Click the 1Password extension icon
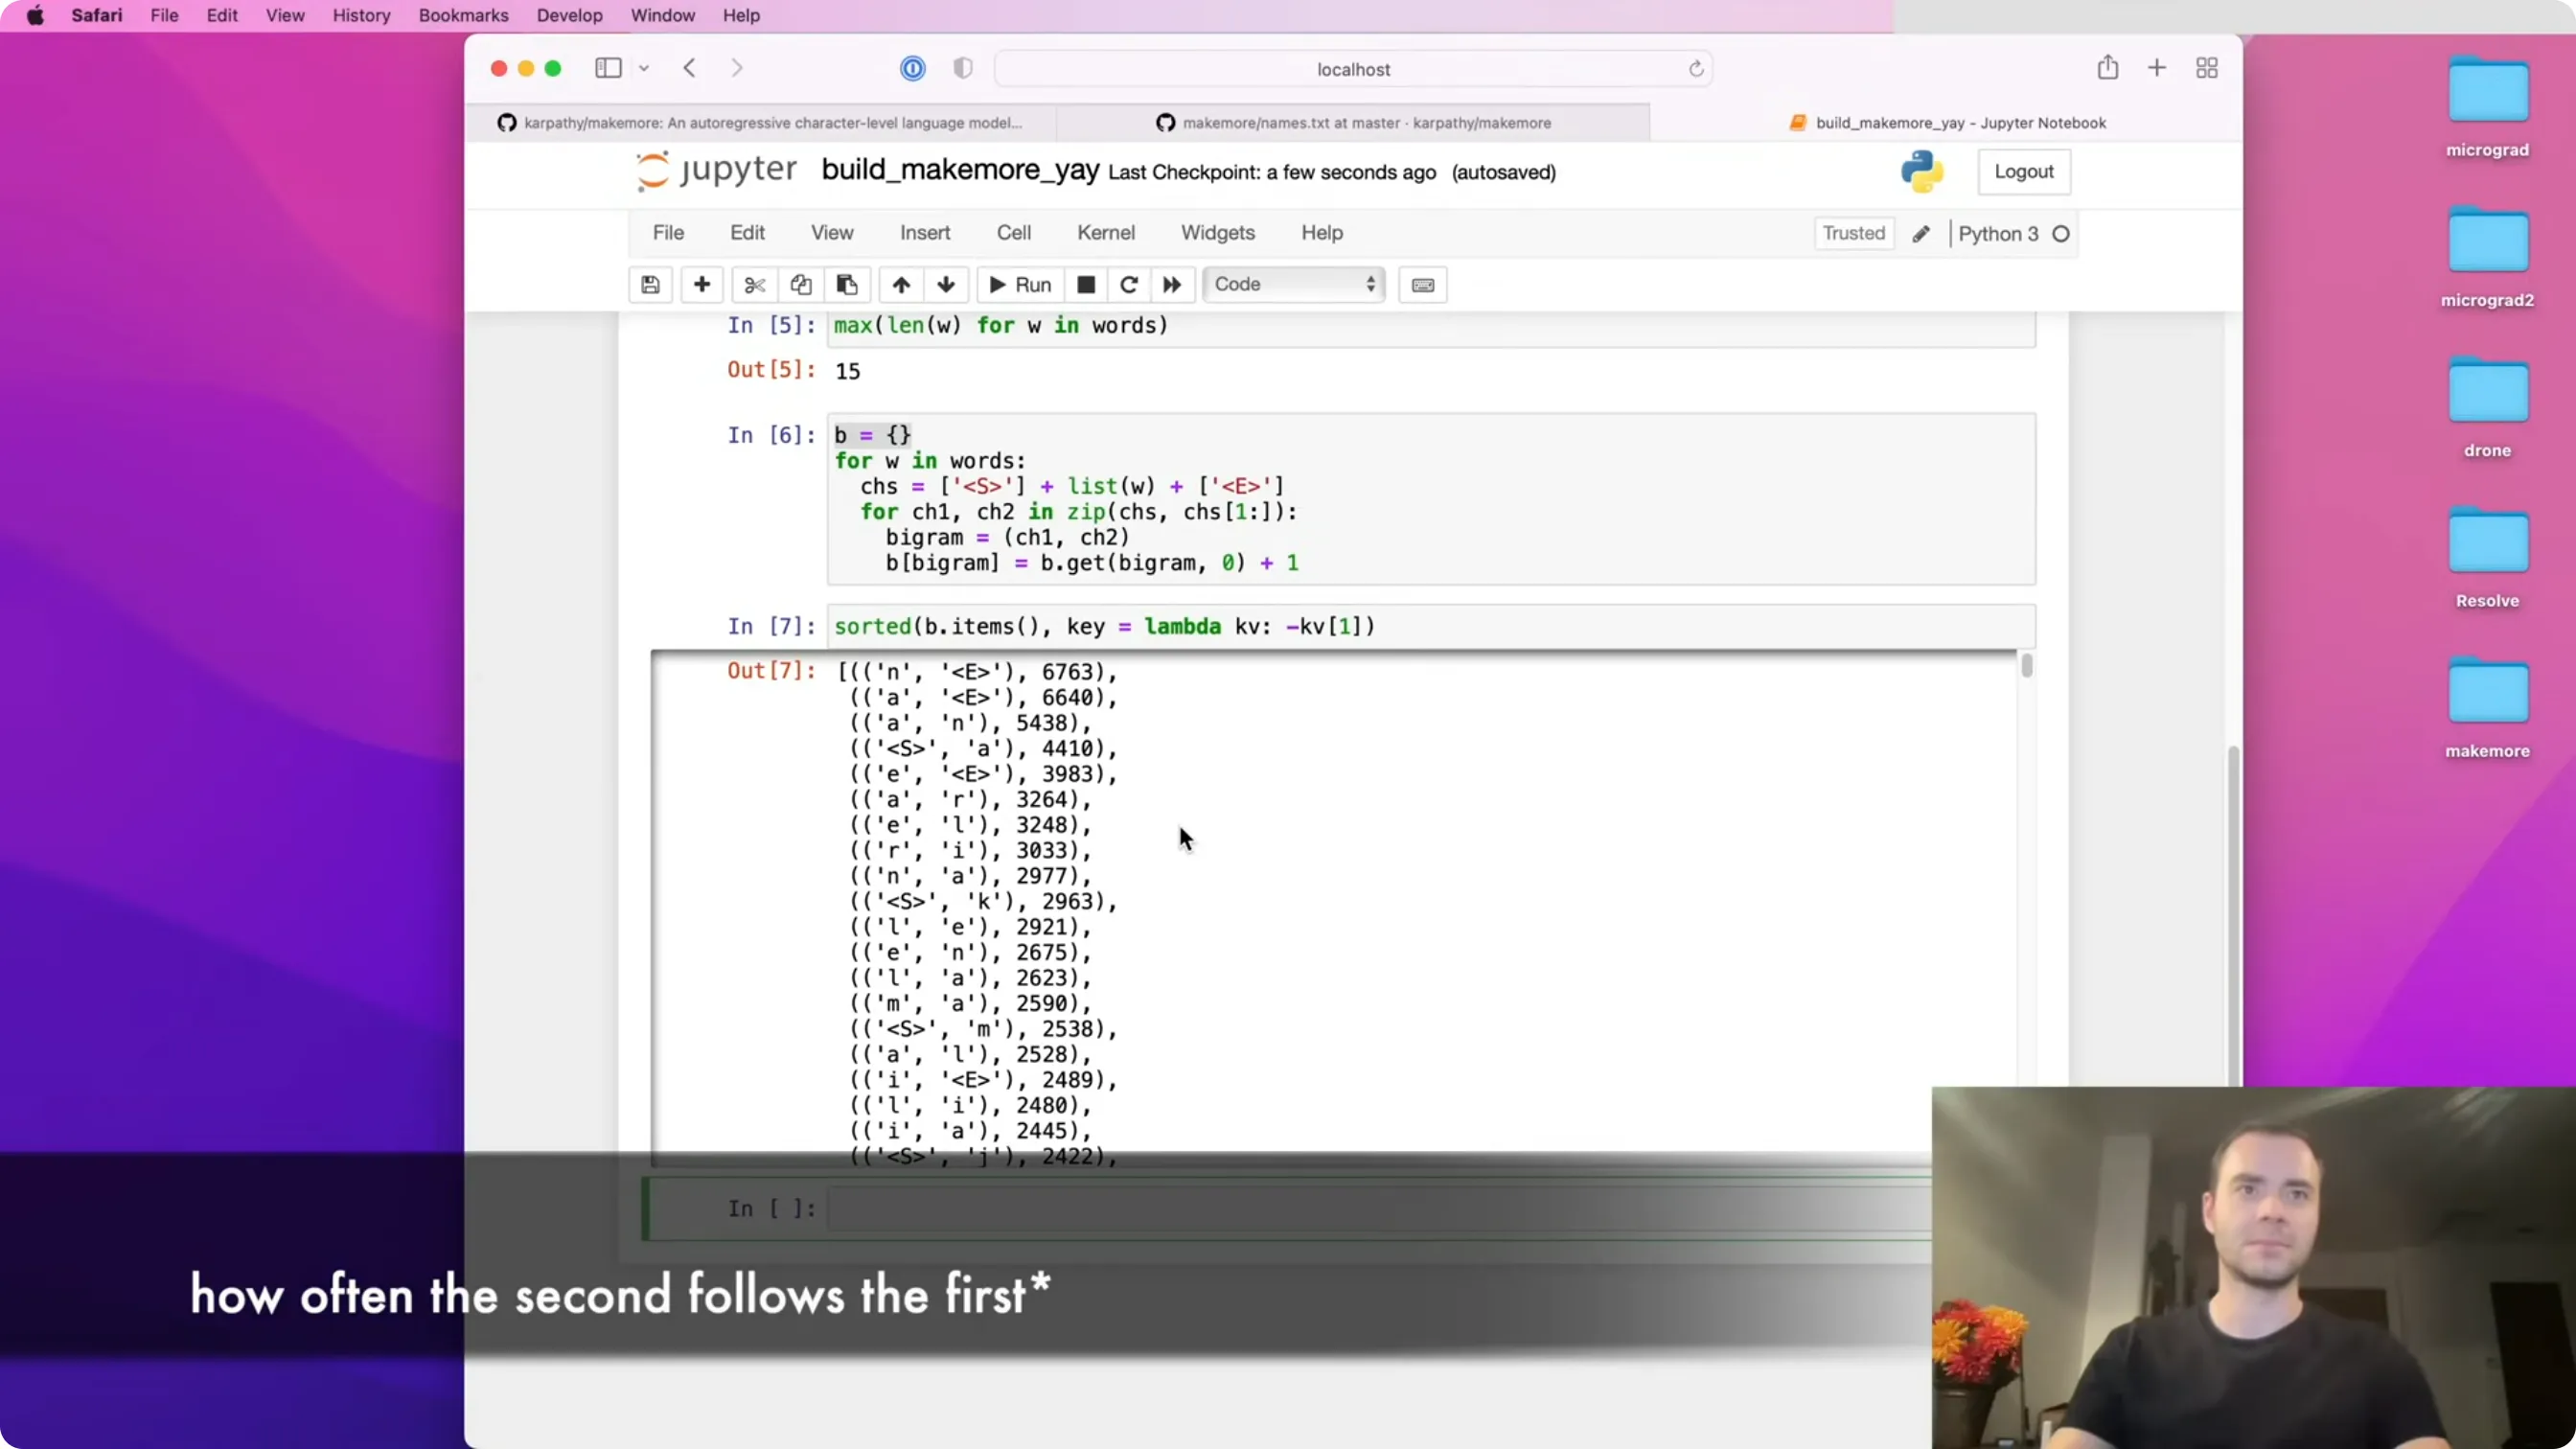The height and width of the screenshot is (1449, 2576). coord(913,68)
